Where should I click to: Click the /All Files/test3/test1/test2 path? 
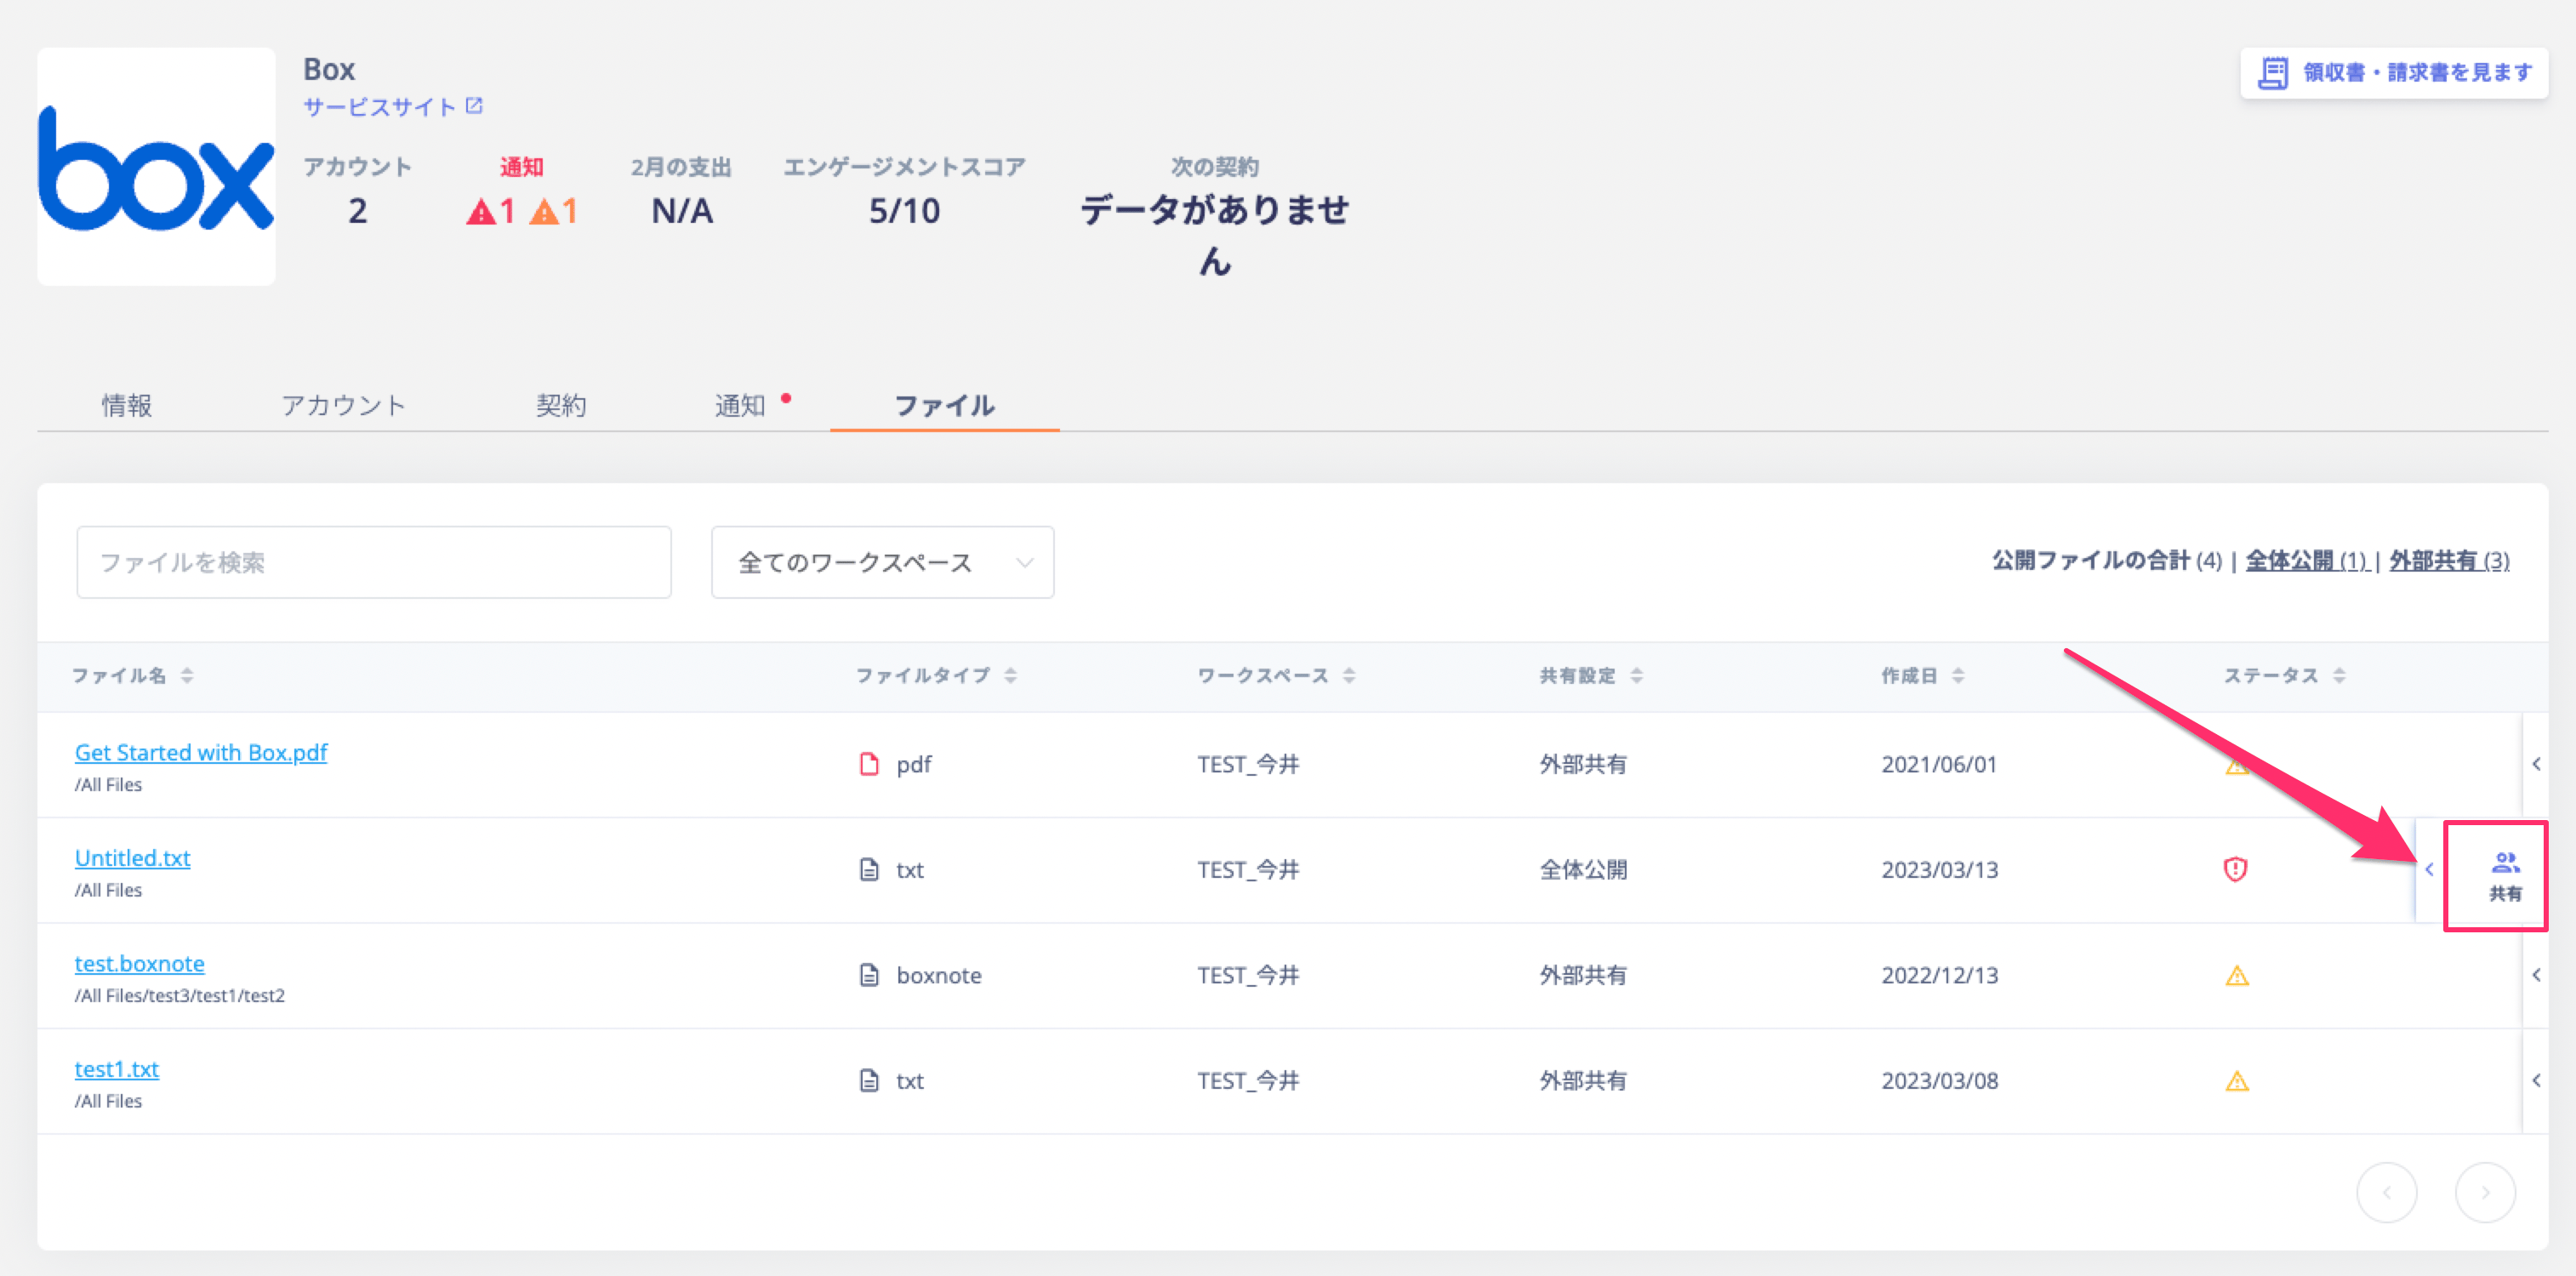(x=180, y=996)
